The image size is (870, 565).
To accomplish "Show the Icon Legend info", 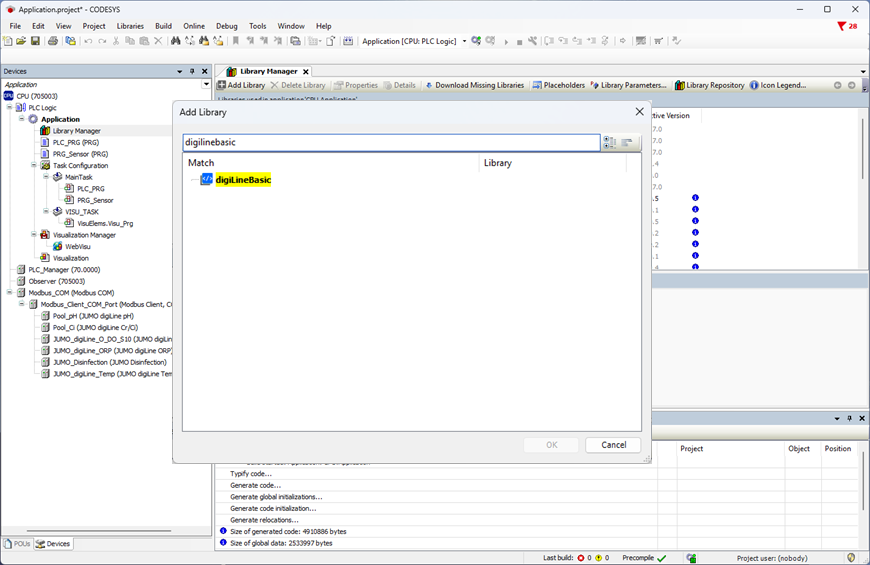I will [x=778, y=85].
